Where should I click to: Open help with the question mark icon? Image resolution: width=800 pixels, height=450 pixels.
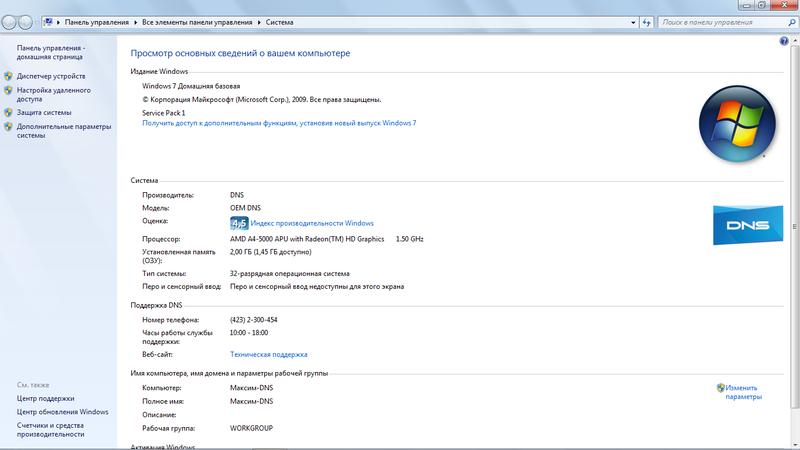point(784,41)
